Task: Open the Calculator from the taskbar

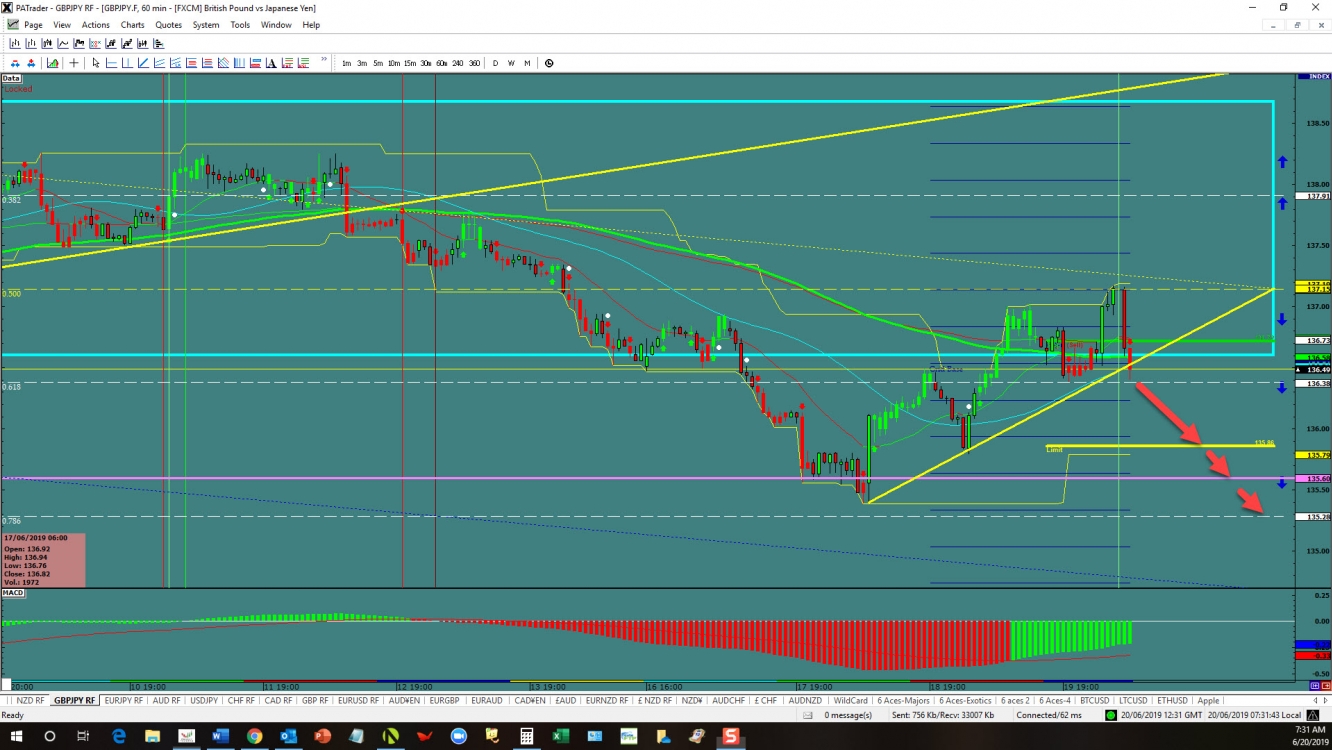Action: click(x=526, y=737)
